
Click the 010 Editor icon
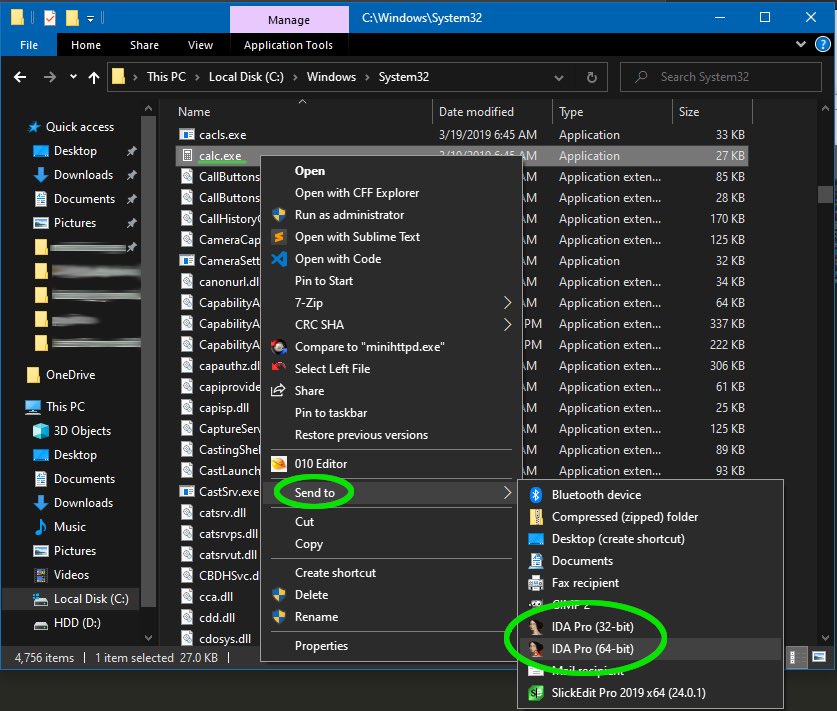(279, 464)
